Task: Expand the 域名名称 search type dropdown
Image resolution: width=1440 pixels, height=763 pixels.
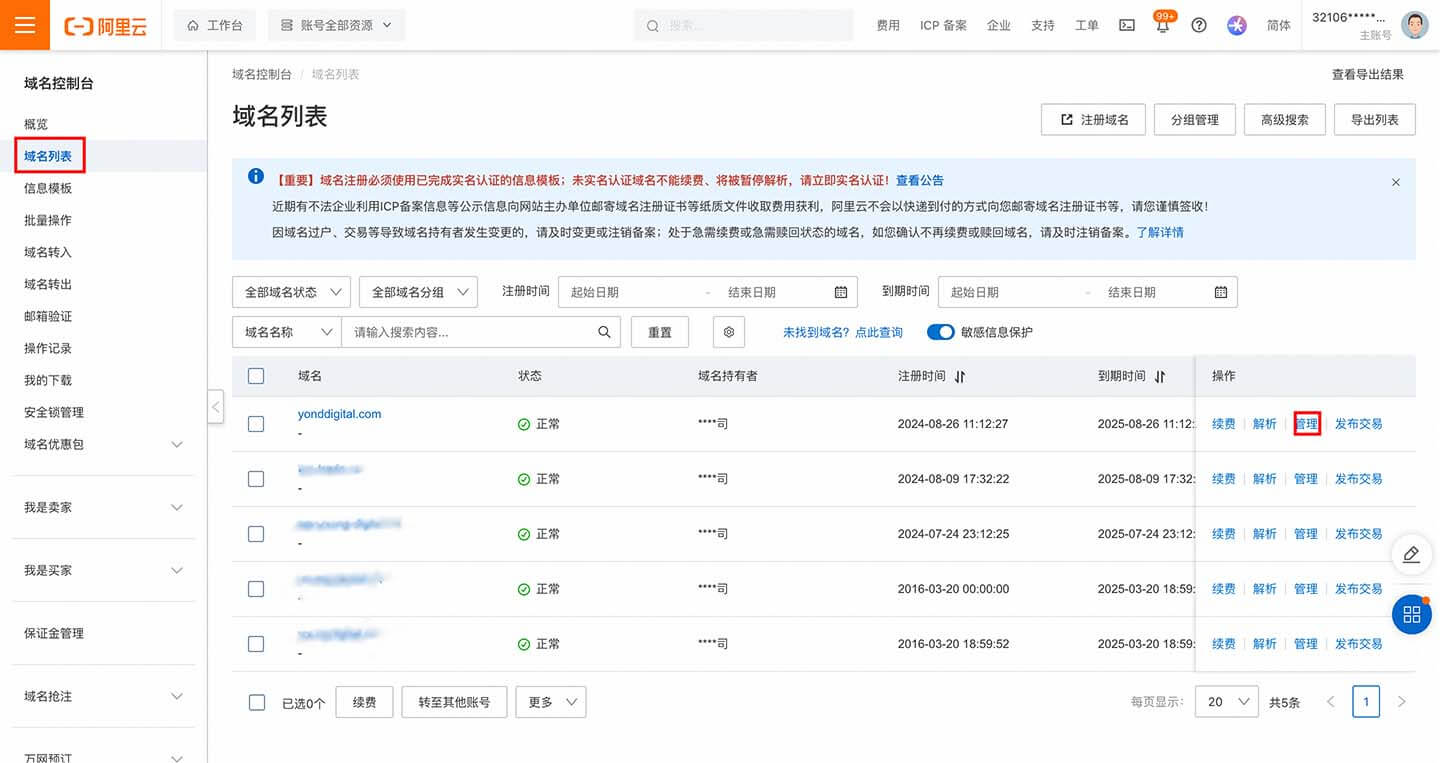Action: (287, 332)
